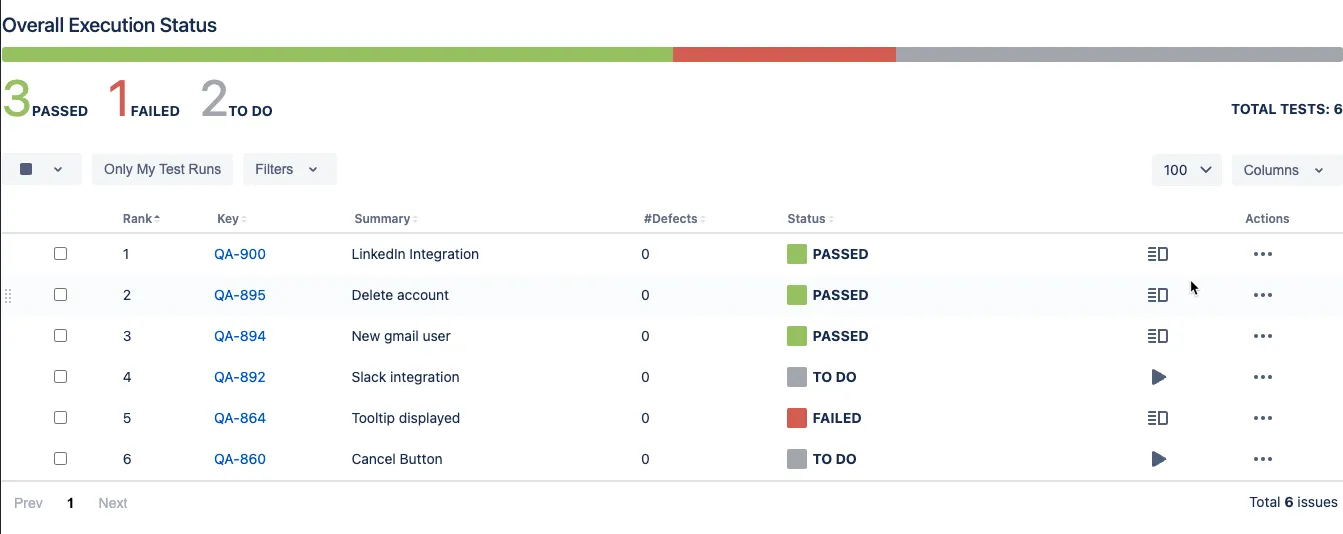Image resolution: width=1343 pixels, height=534 pixels.
Task: Sort by the Status column header
Action: pos(810,219)
